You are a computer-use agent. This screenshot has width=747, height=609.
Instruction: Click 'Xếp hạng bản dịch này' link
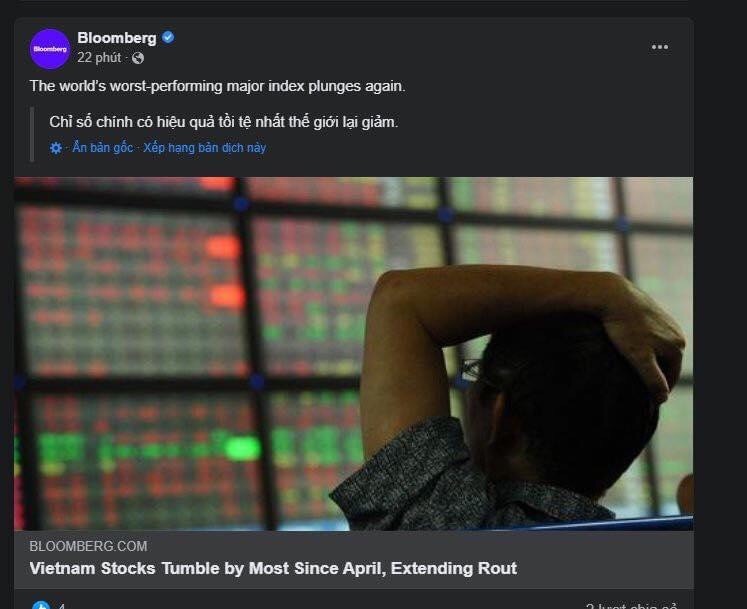(204, 148)
